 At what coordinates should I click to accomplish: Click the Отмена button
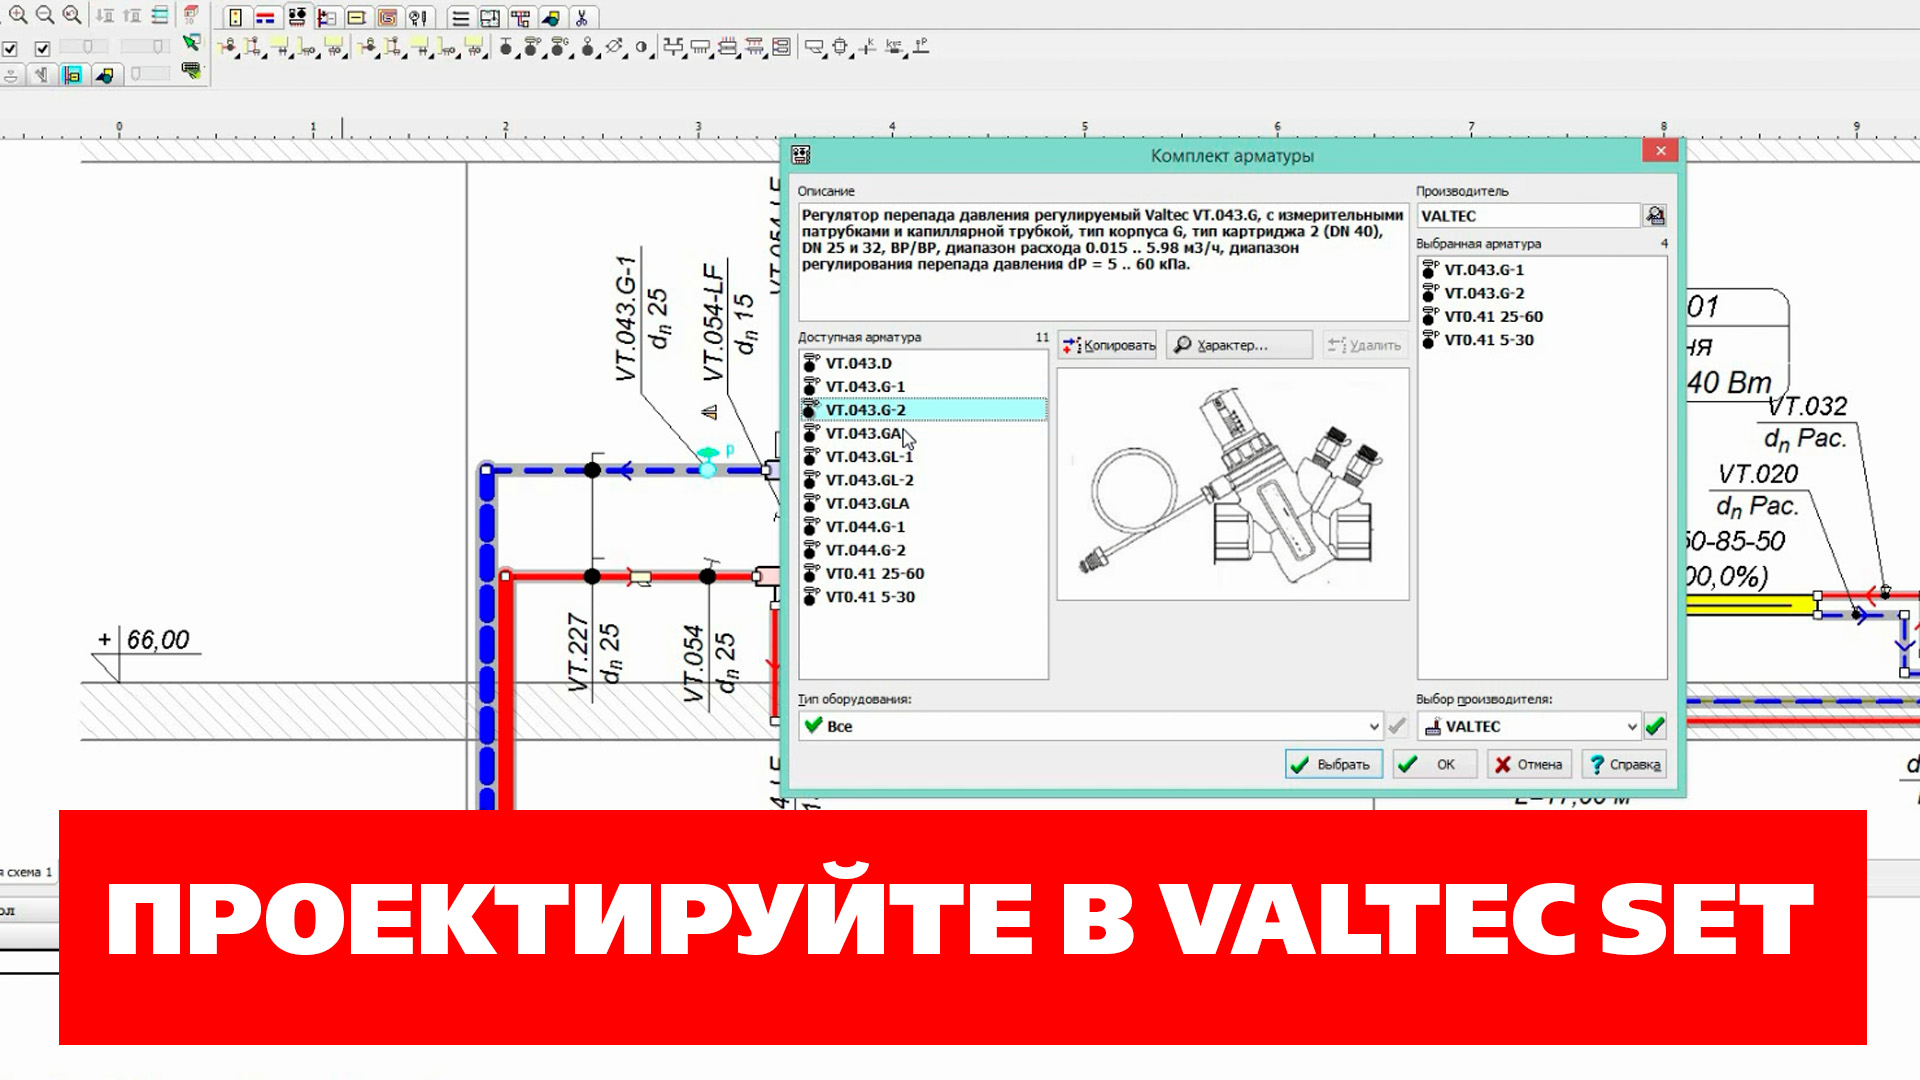coord(1528,764)
